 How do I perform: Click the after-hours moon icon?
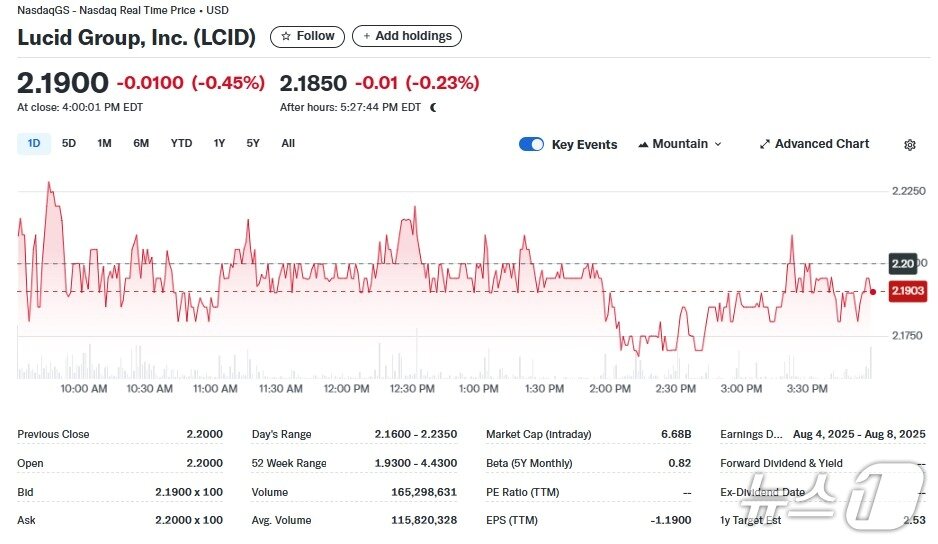[x=433, y=107]
